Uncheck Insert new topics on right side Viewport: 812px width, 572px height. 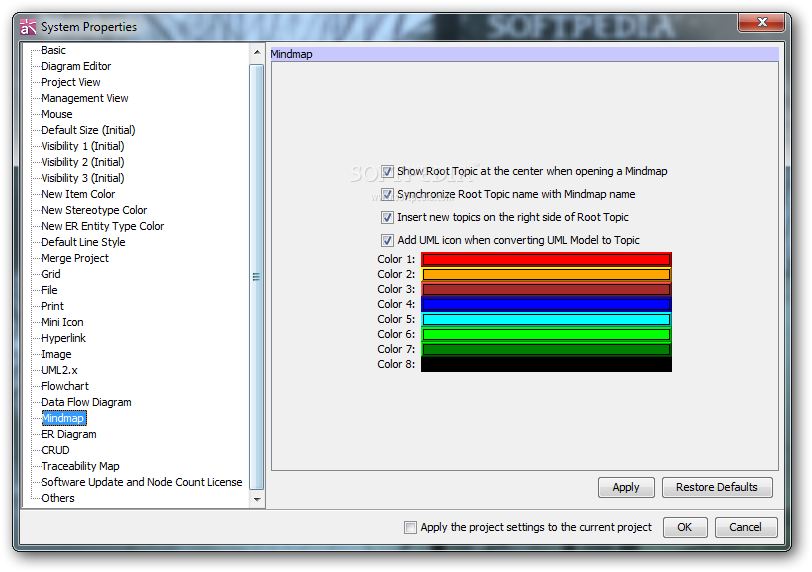click(x=387, y=217)
